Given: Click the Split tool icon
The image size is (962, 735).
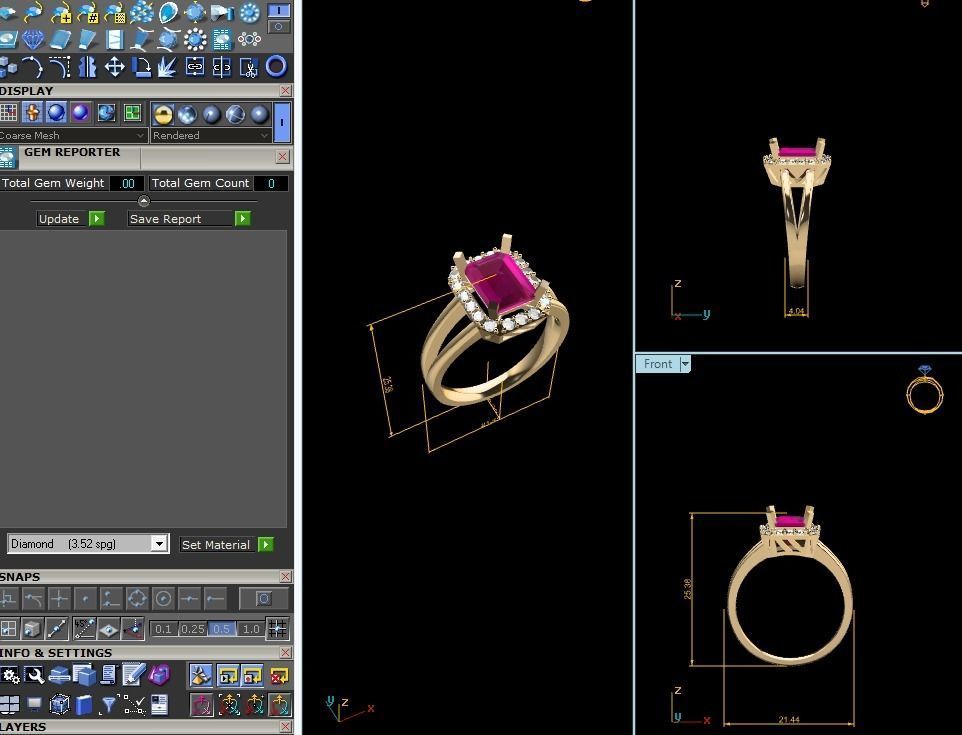Looking at the screenshot, I should point(221,67).
